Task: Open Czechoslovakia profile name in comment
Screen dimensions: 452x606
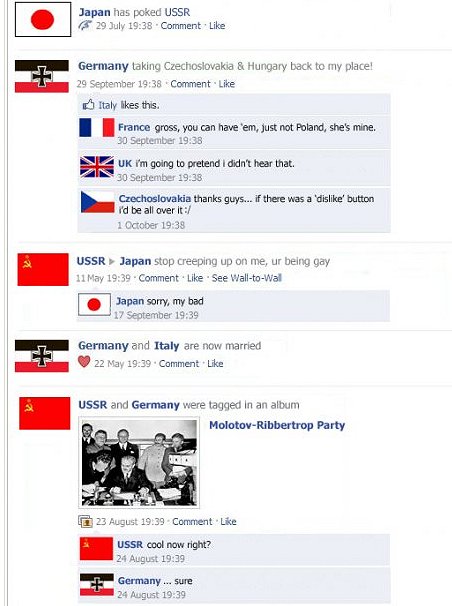Action: point(155,199)
